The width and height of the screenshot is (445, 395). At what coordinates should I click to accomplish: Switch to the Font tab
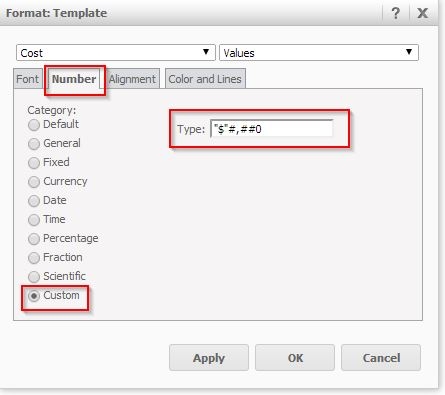(28, 79)
